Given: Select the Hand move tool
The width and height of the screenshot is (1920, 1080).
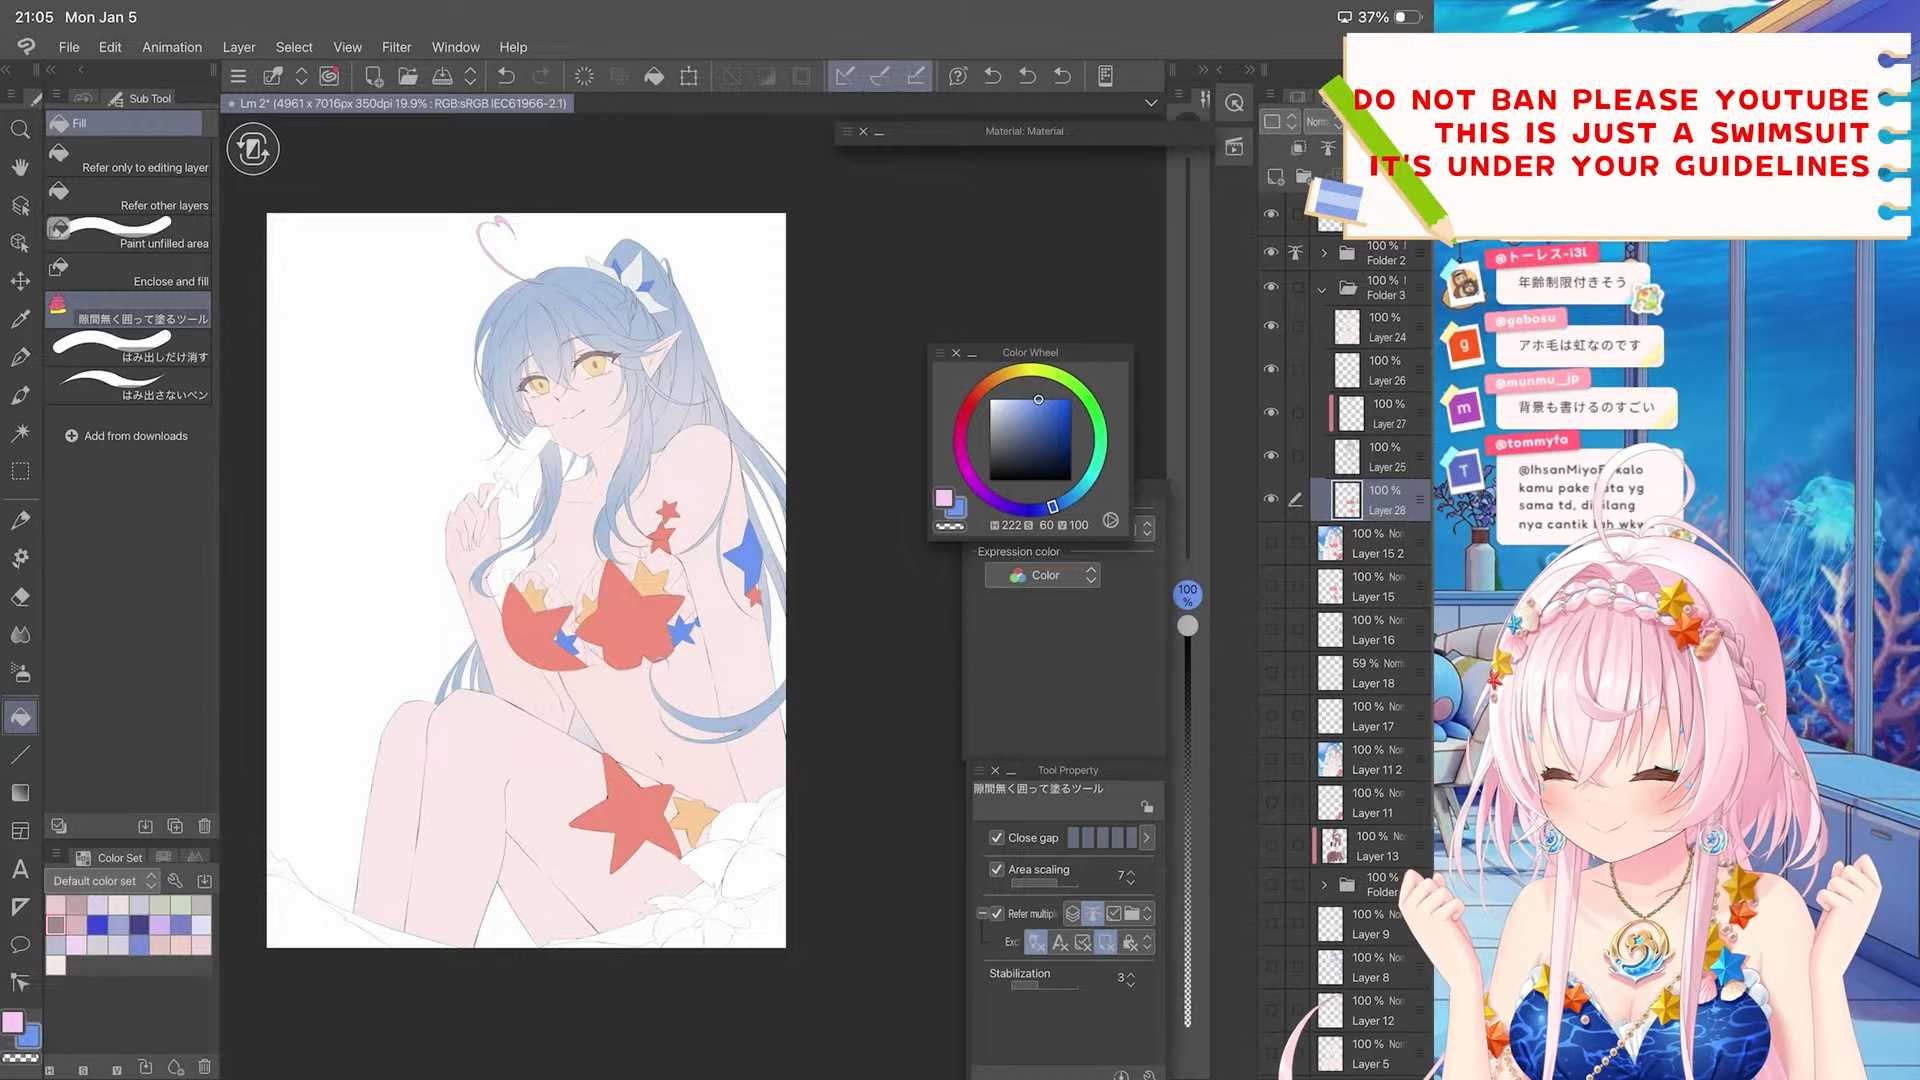Looking at the screenshot, I should click(x=20, y=167).
